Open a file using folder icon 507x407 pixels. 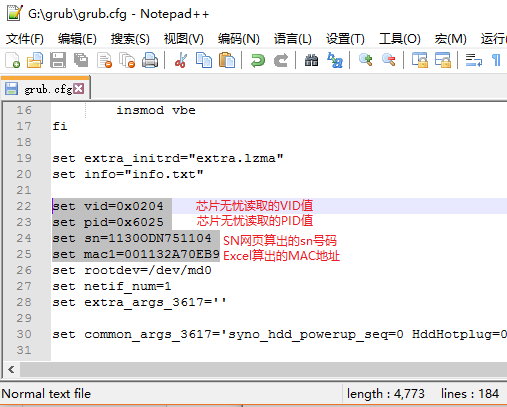click(35, 60)
